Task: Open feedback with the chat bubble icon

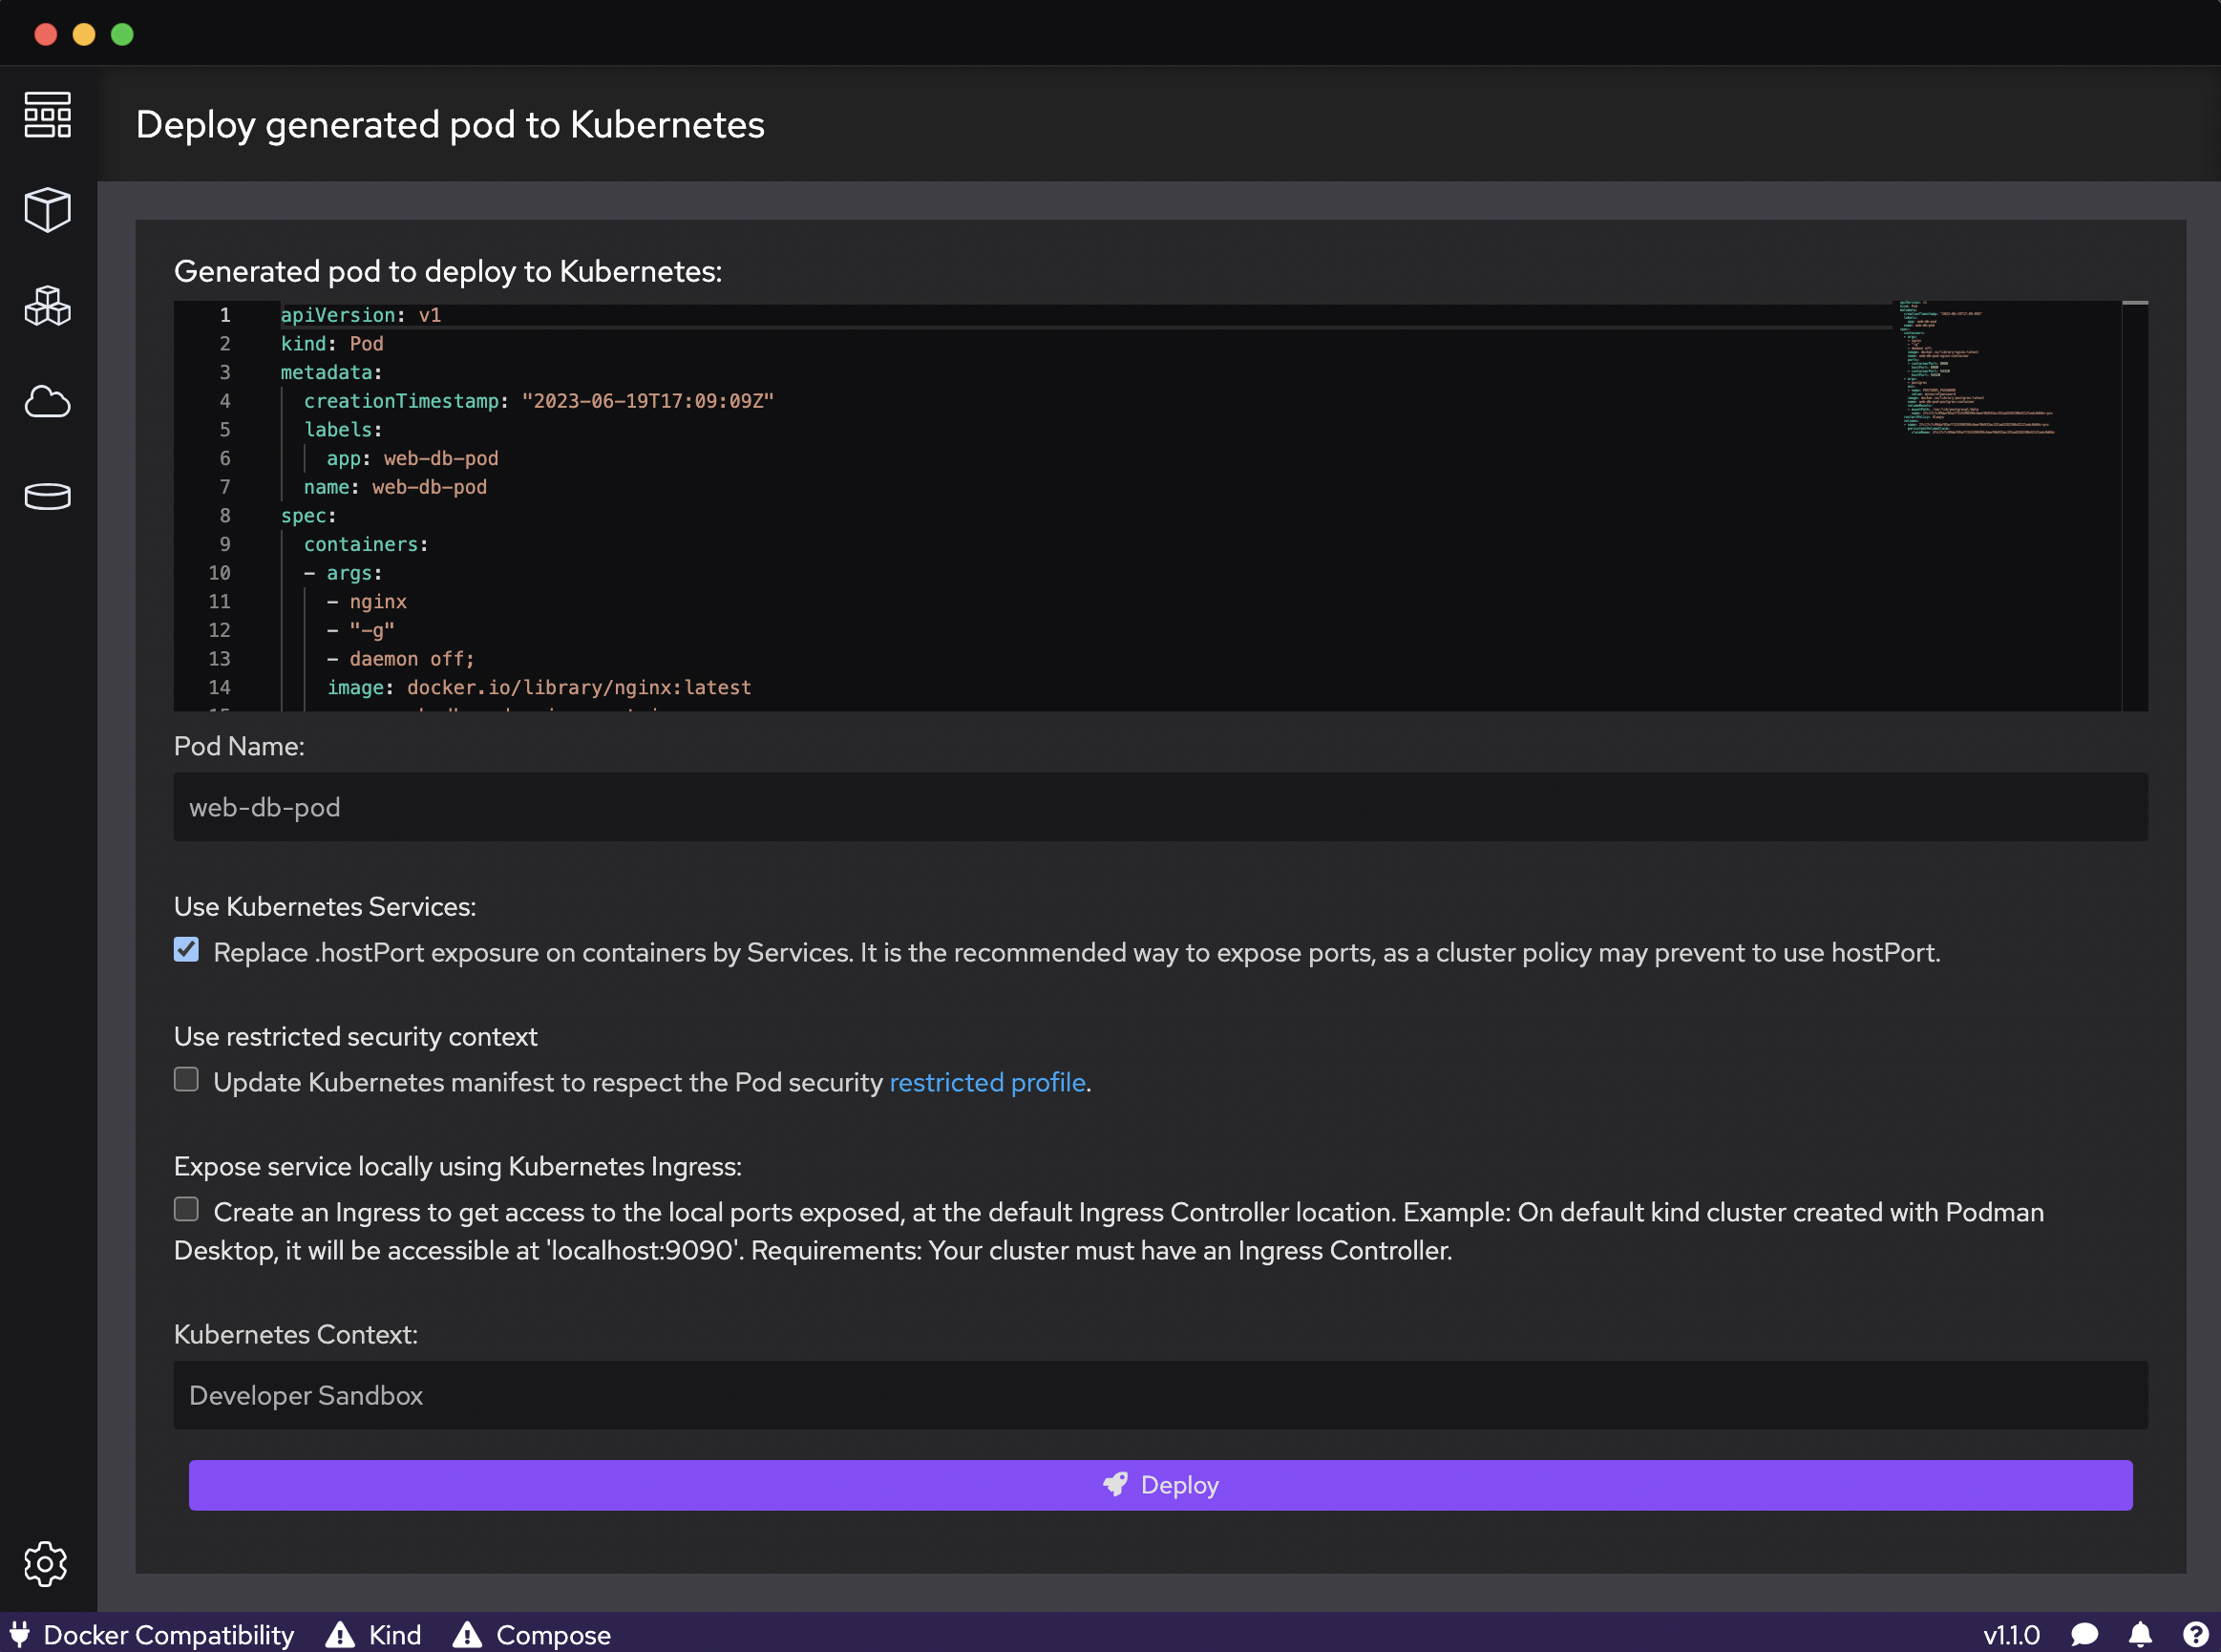Action: (x=2084, y=1636)
